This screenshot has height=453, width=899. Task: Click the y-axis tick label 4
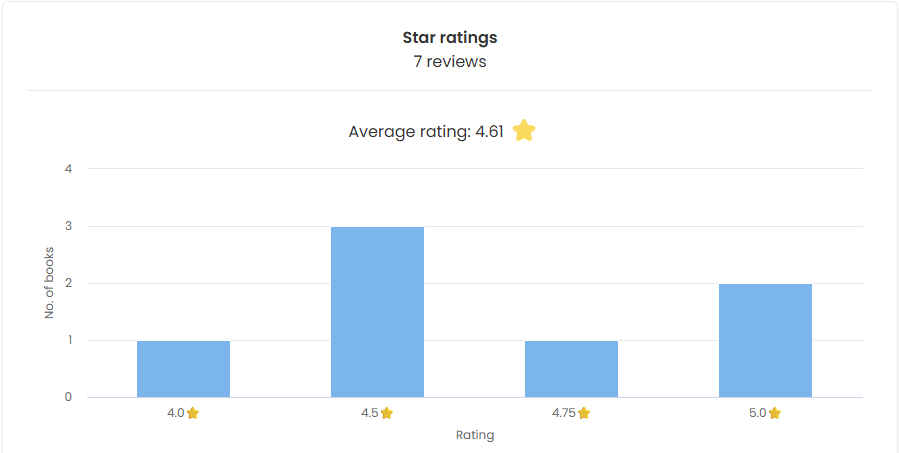pyautogui.click(x=69, y=169)
